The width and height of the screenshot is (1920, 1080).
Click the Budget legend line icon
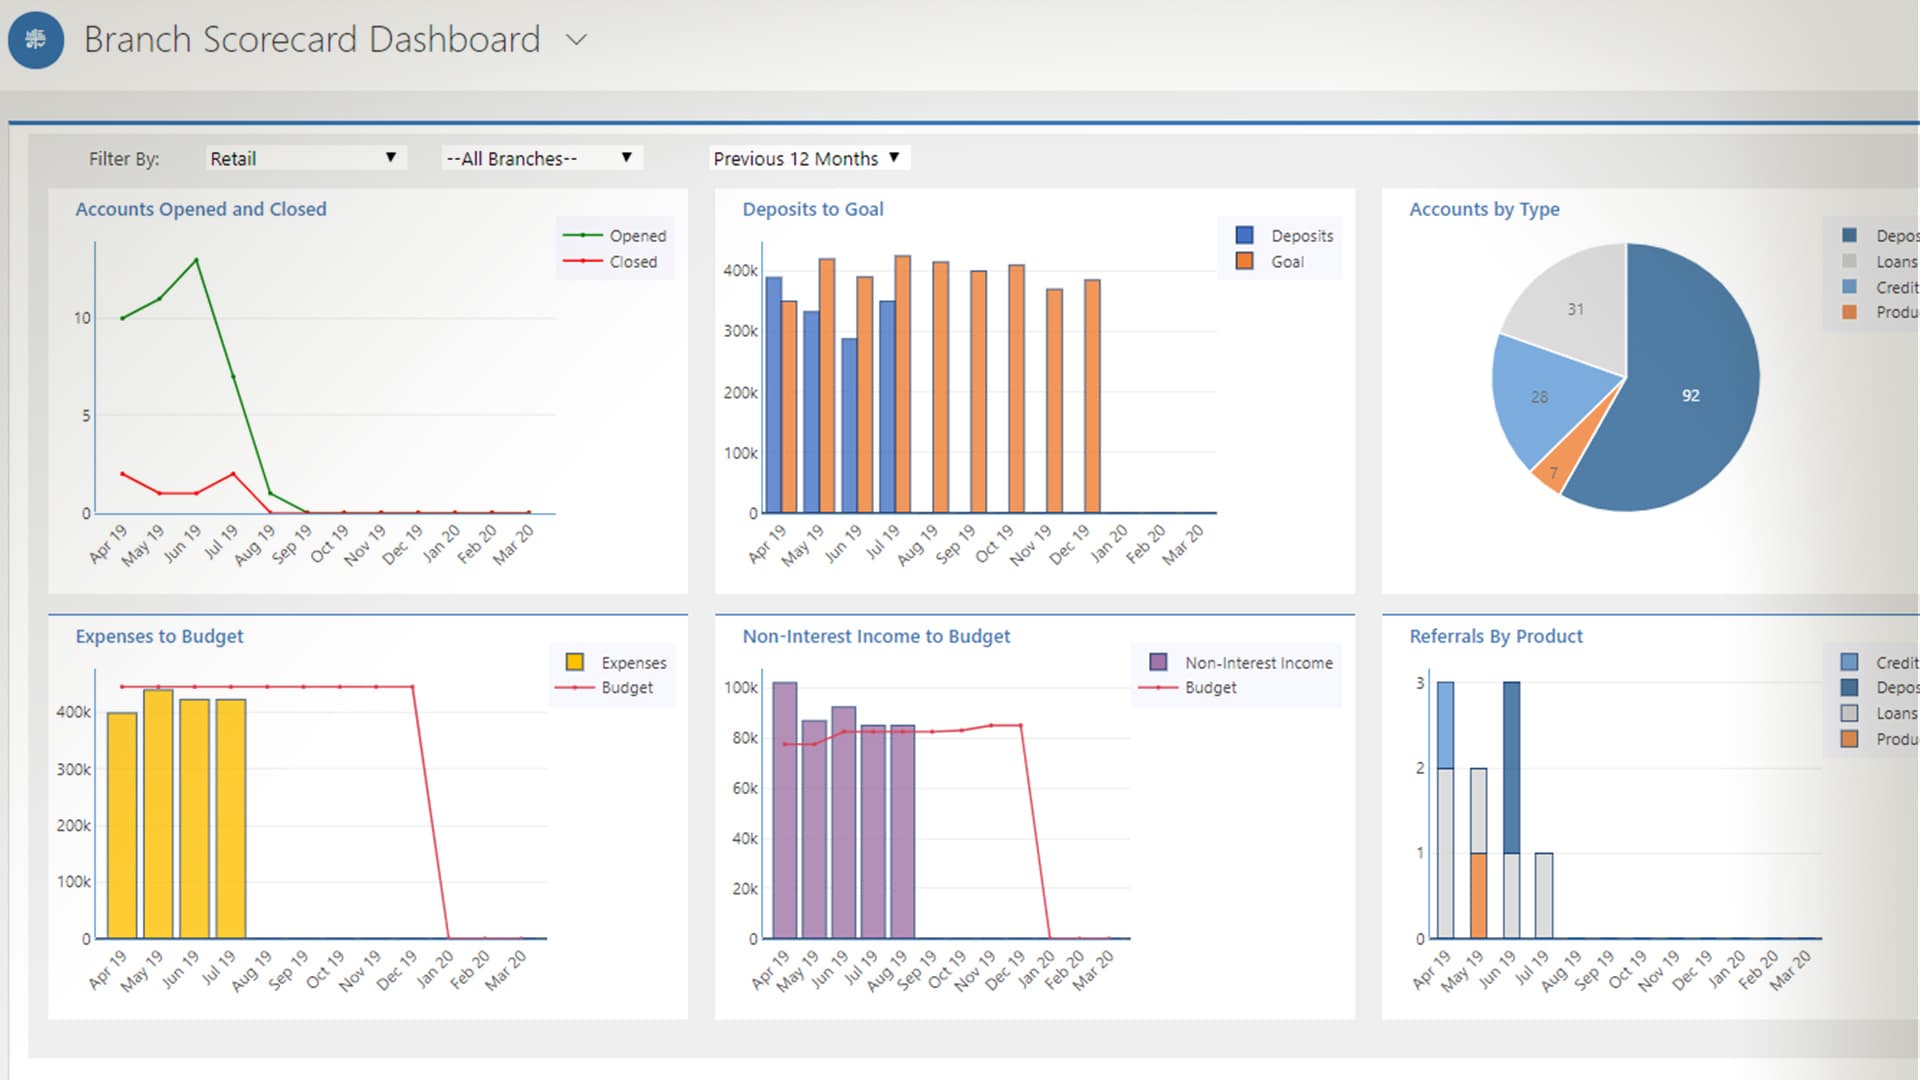click(x=1160, y=688)
